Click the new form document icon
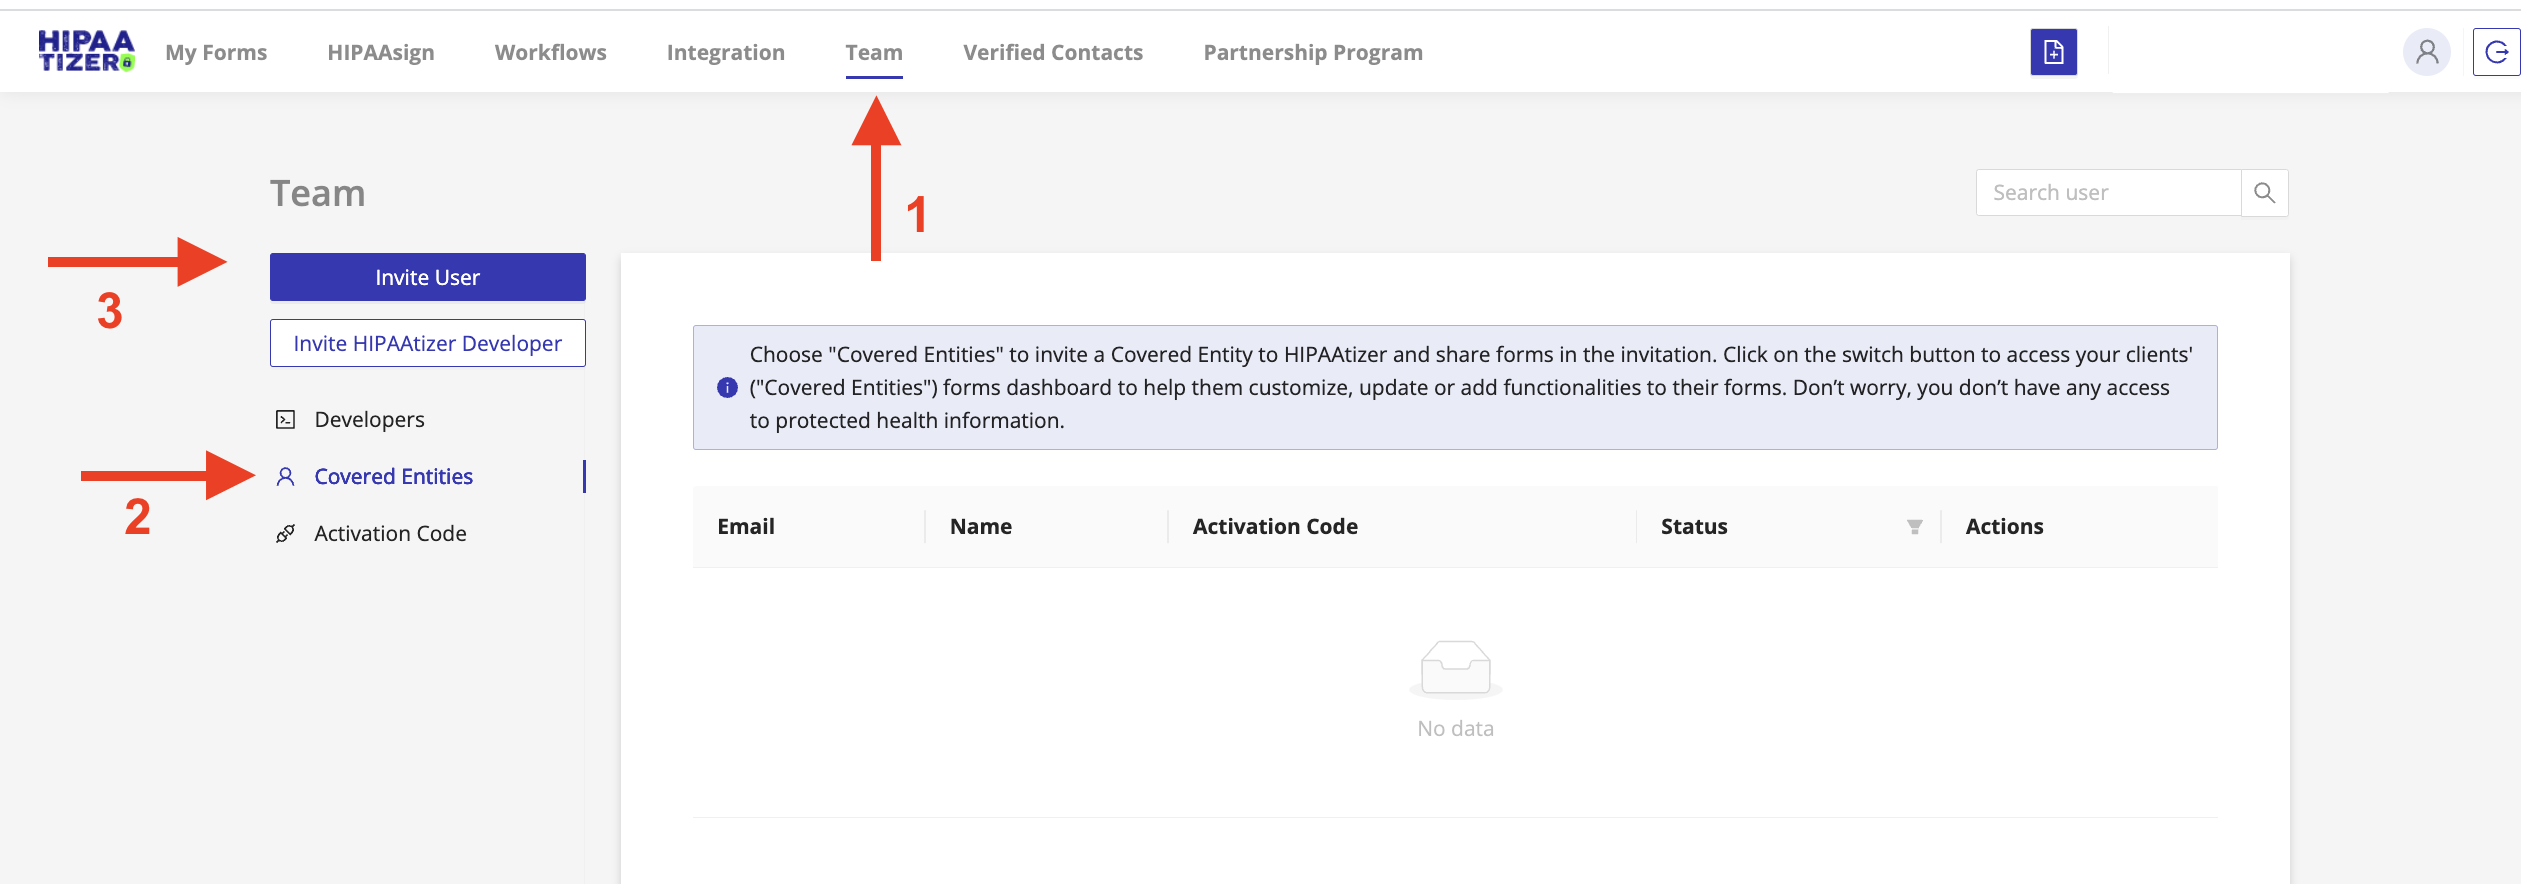 coord(2053,52)
